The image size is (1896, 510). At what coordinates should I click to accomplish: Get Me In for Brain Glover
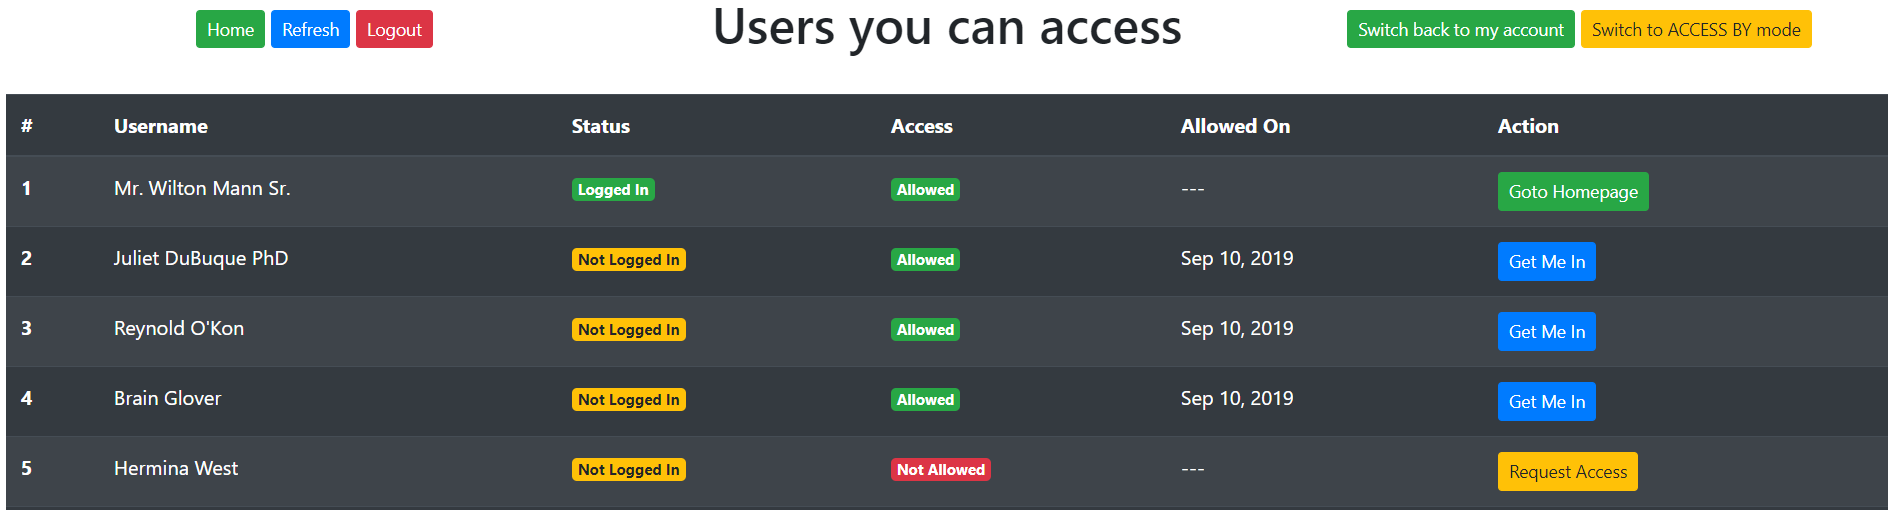[1546, 401]
